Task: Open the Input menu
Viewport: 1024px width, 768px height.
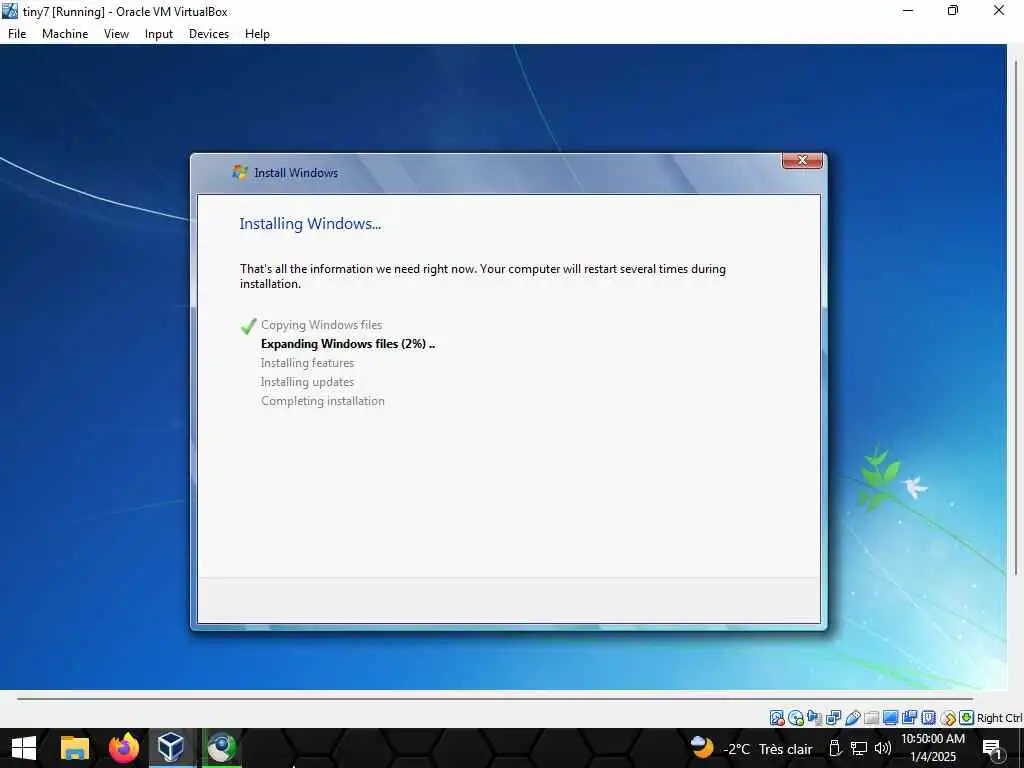Action: pyautogui.click(x=159, y=34)
